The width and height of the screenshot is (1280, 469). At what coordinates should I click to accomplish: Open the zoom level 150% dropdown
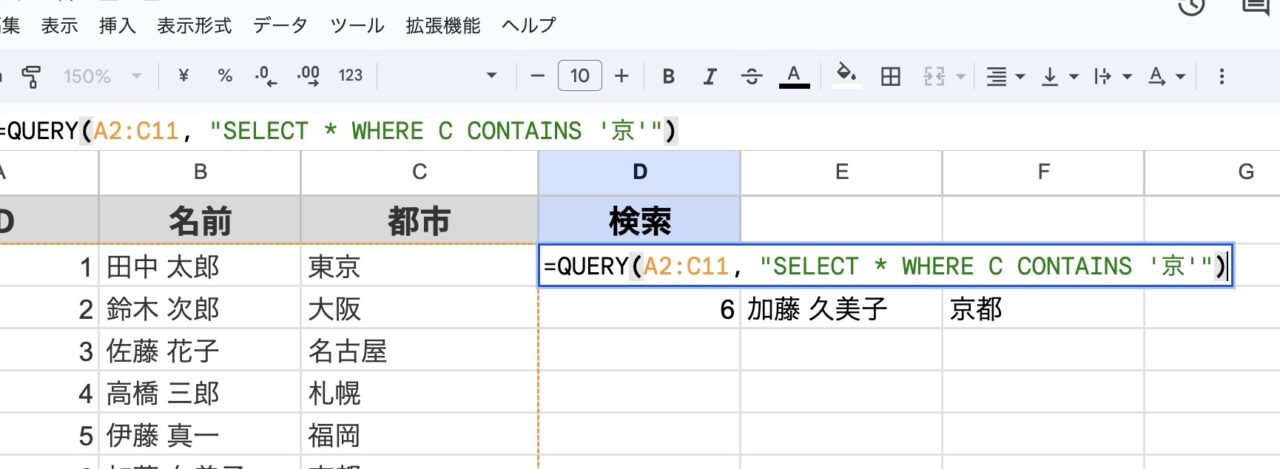(x=104, y=76)
